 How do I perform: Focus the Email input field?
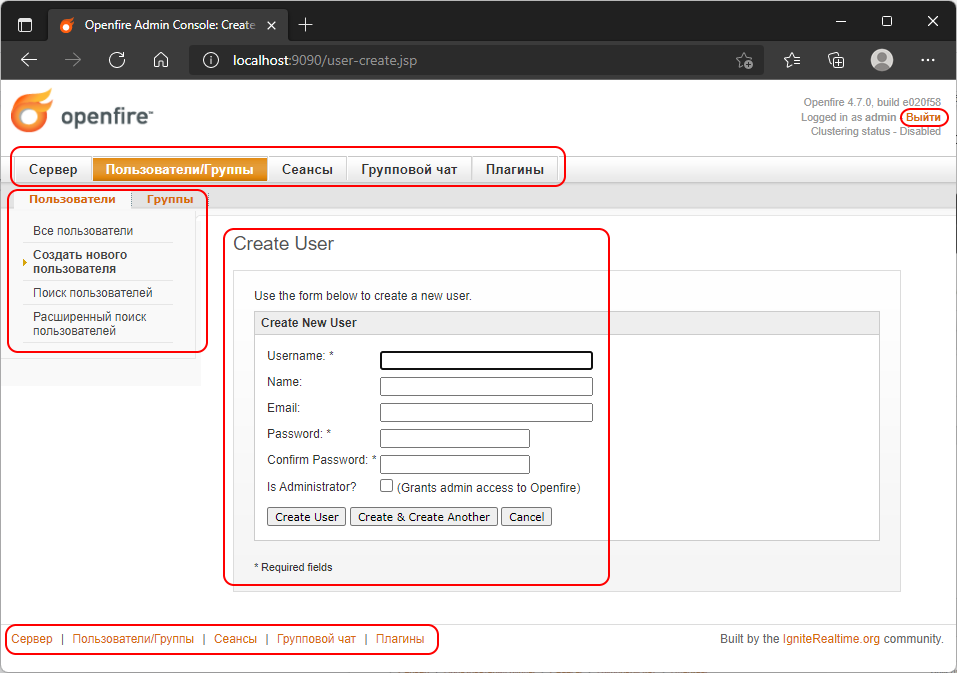coord(486,412)
